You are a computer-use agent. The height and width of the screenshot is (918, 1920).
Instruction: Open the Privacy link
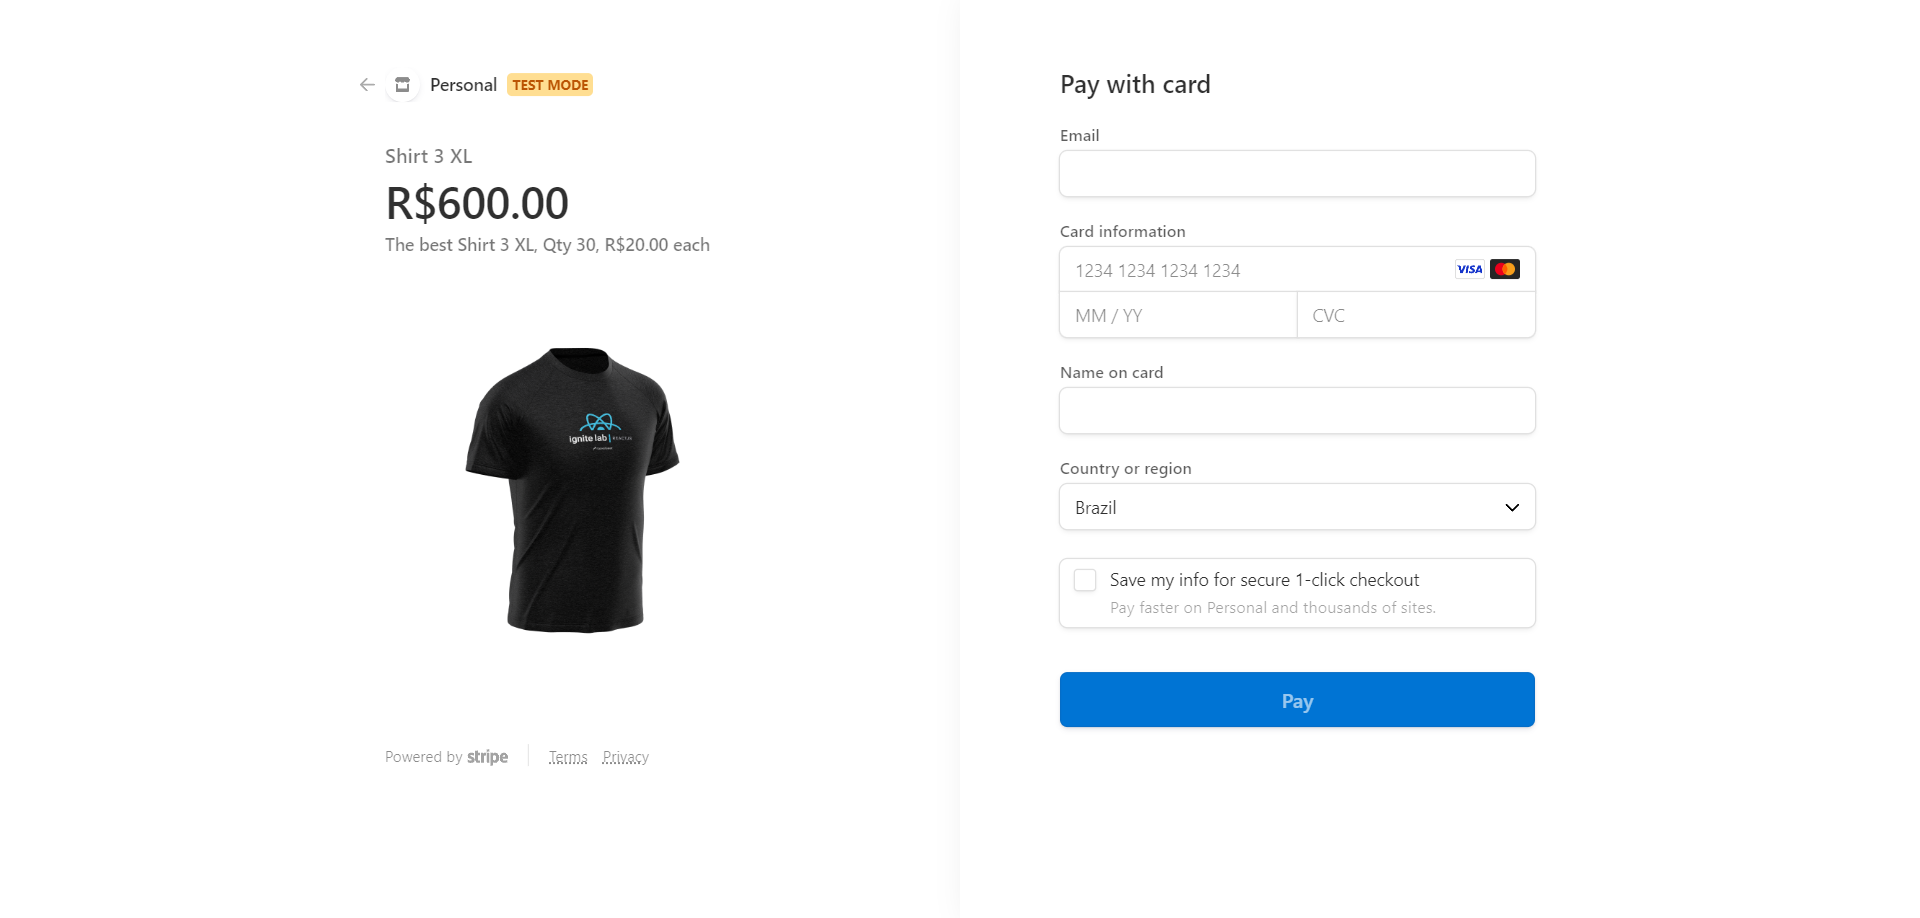(x=625, y=757)
